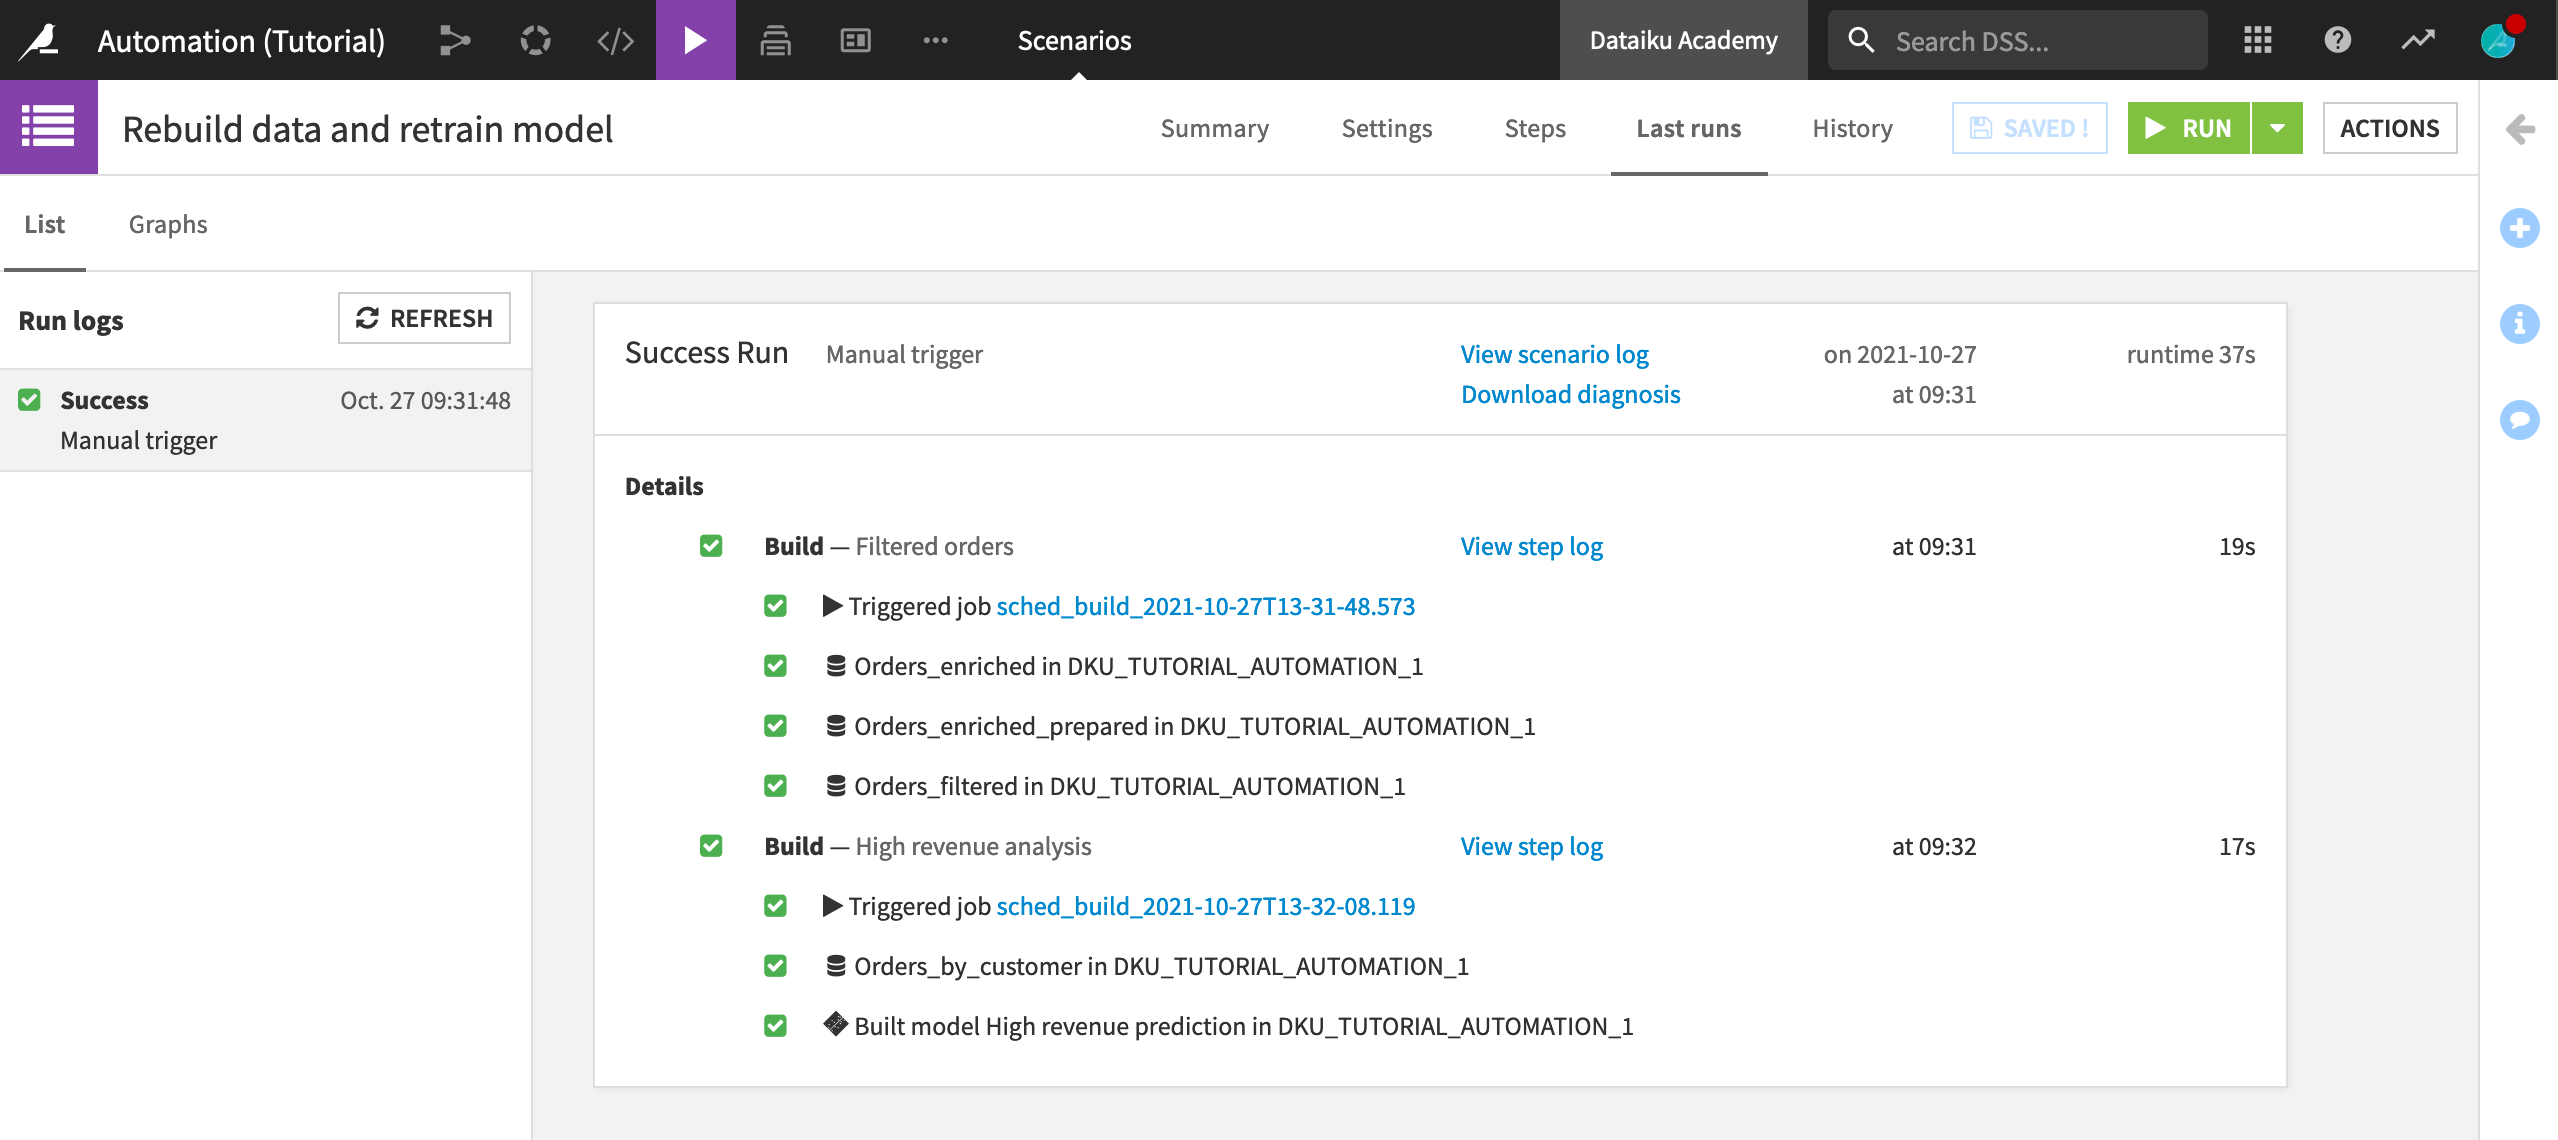Open the Dashboards icon in navbar

coord(855,40)
